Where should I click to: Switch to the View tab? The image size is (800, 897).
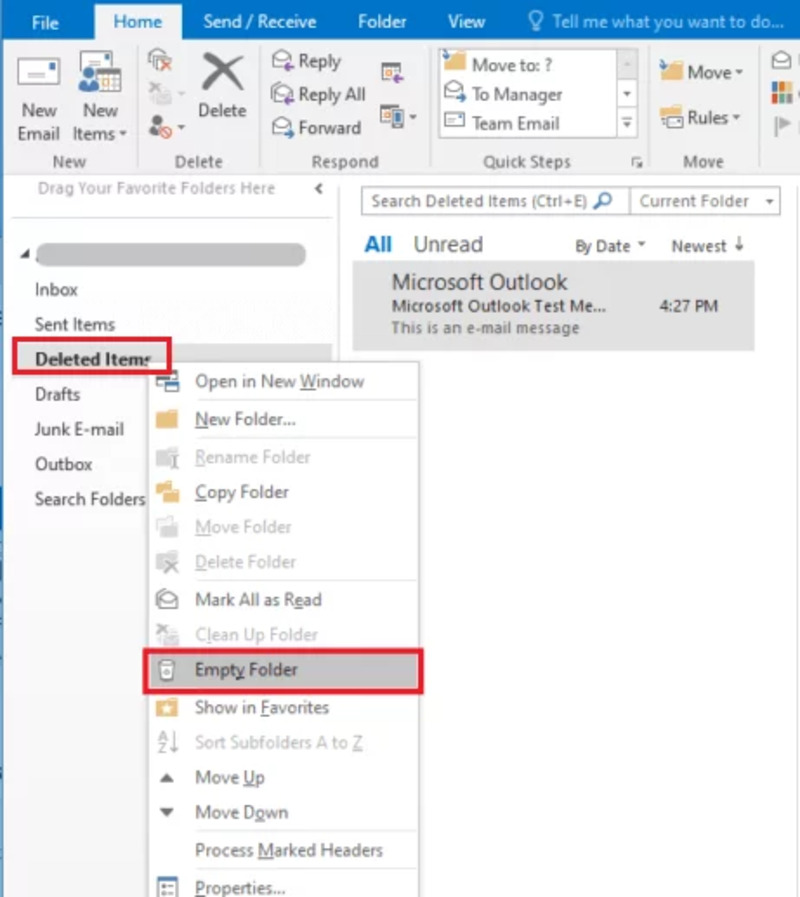tap(466, 22)
